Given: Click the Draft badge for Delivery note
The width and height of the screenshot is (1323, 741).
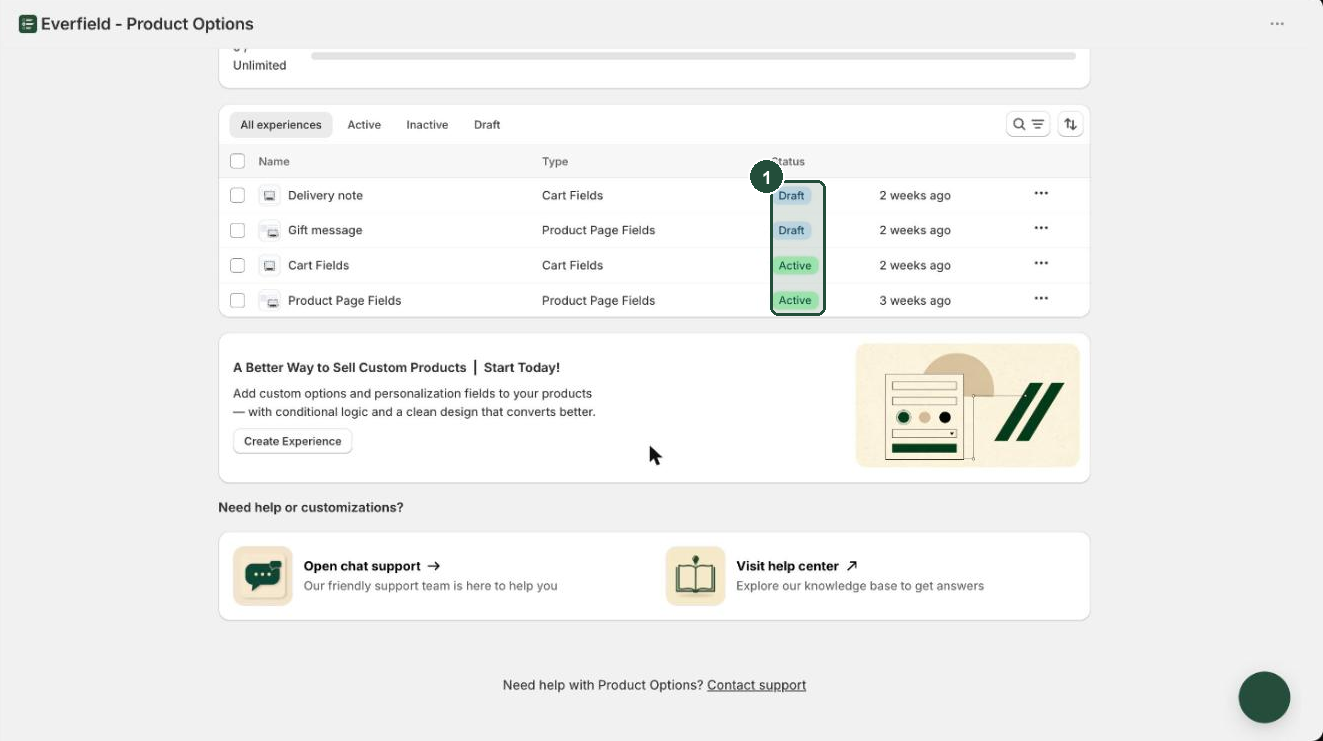Looking at the screenshot, I should coord(792,196).
